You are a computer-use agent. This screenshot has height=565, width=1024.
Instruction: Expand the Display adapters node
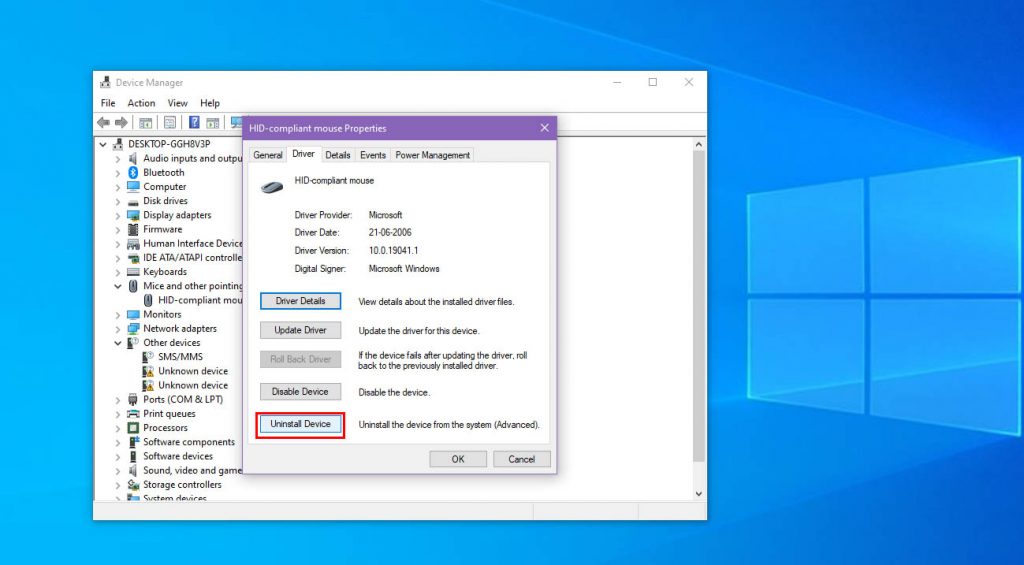pyautogui.click(x=118, y=215)
